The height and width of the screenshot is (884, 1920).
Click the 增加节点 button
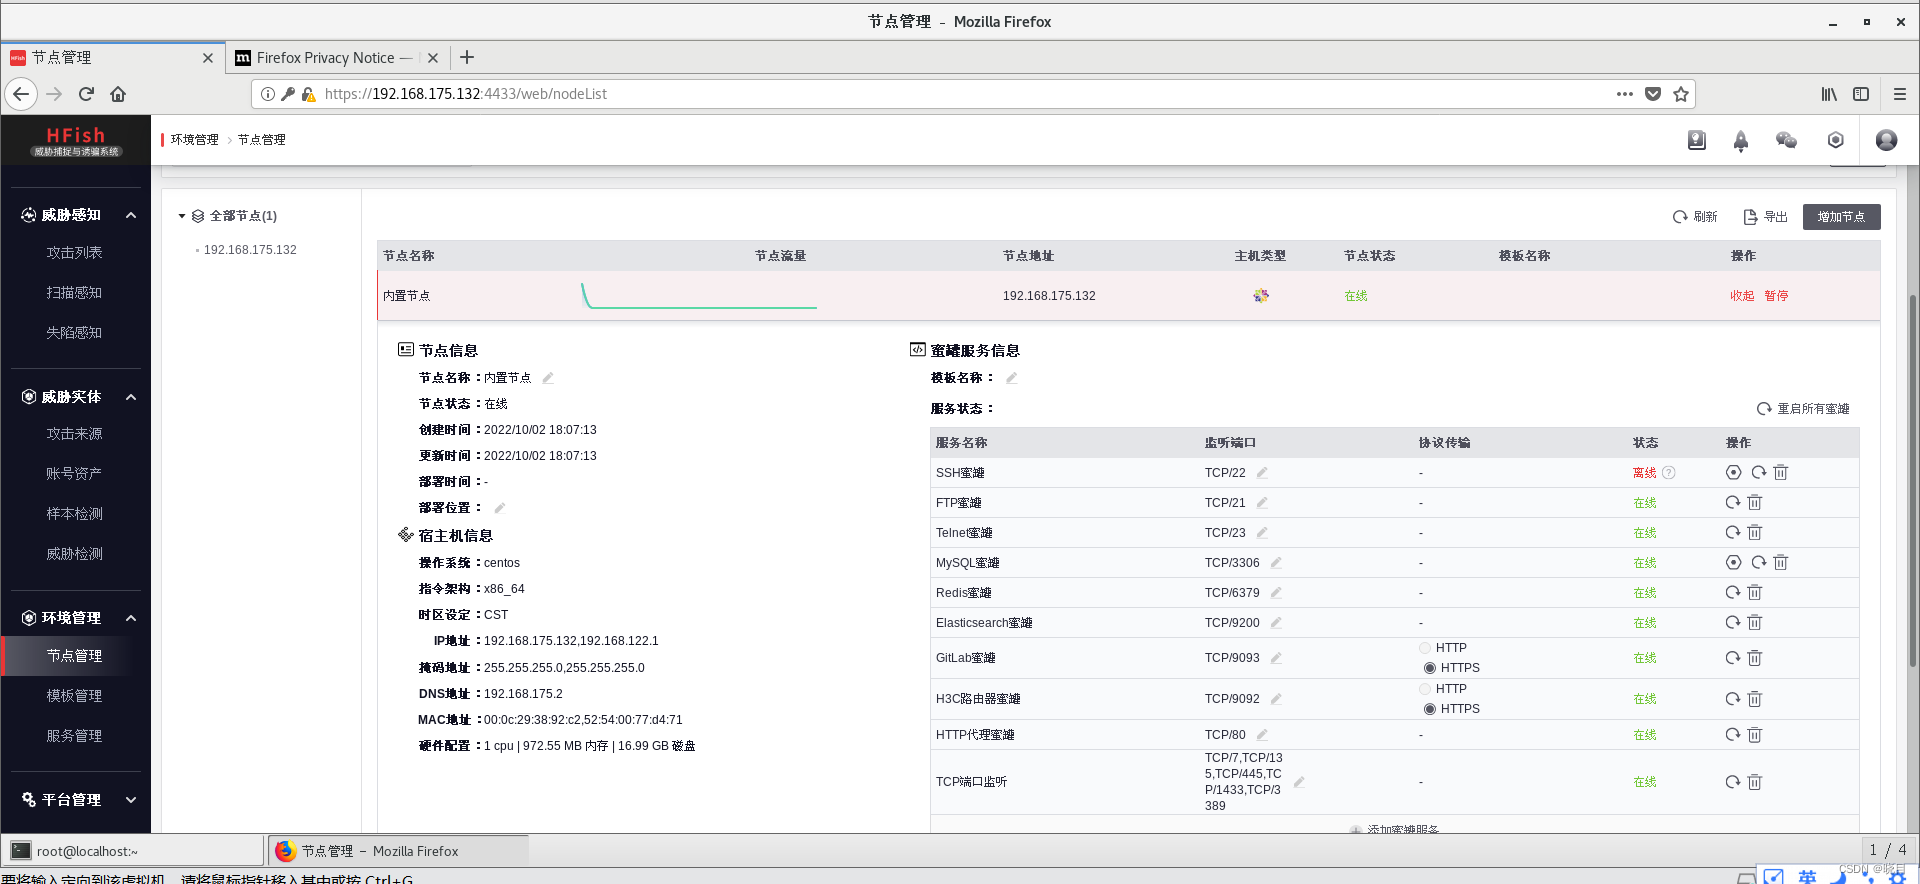1841,217
